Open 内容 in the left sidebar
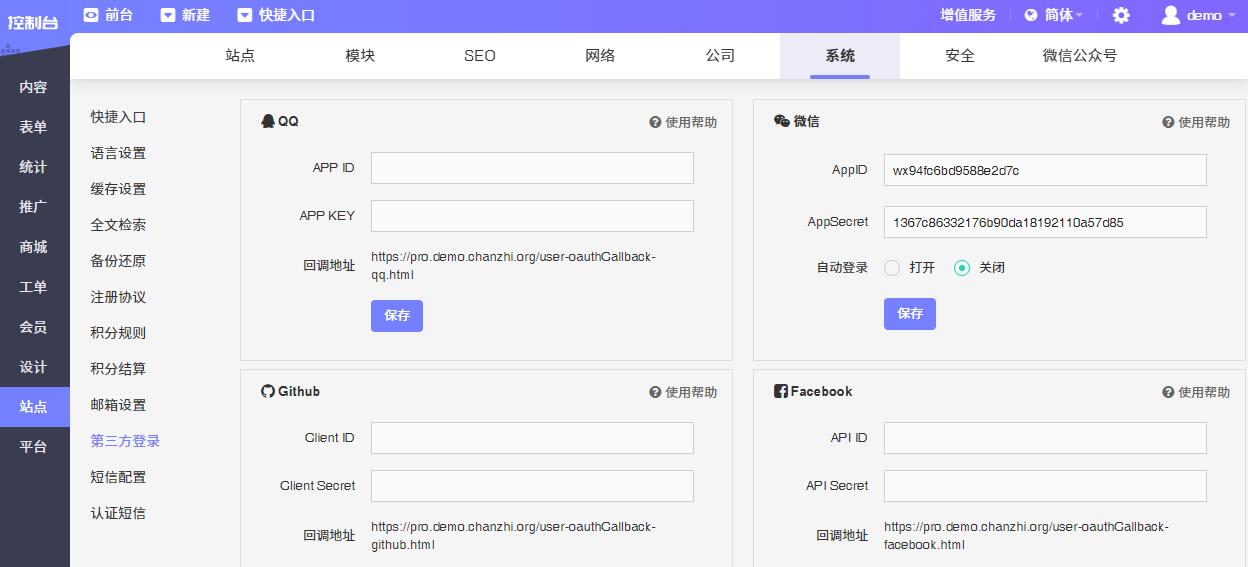Screen dimensions: 1248x567 coord(35,87)
